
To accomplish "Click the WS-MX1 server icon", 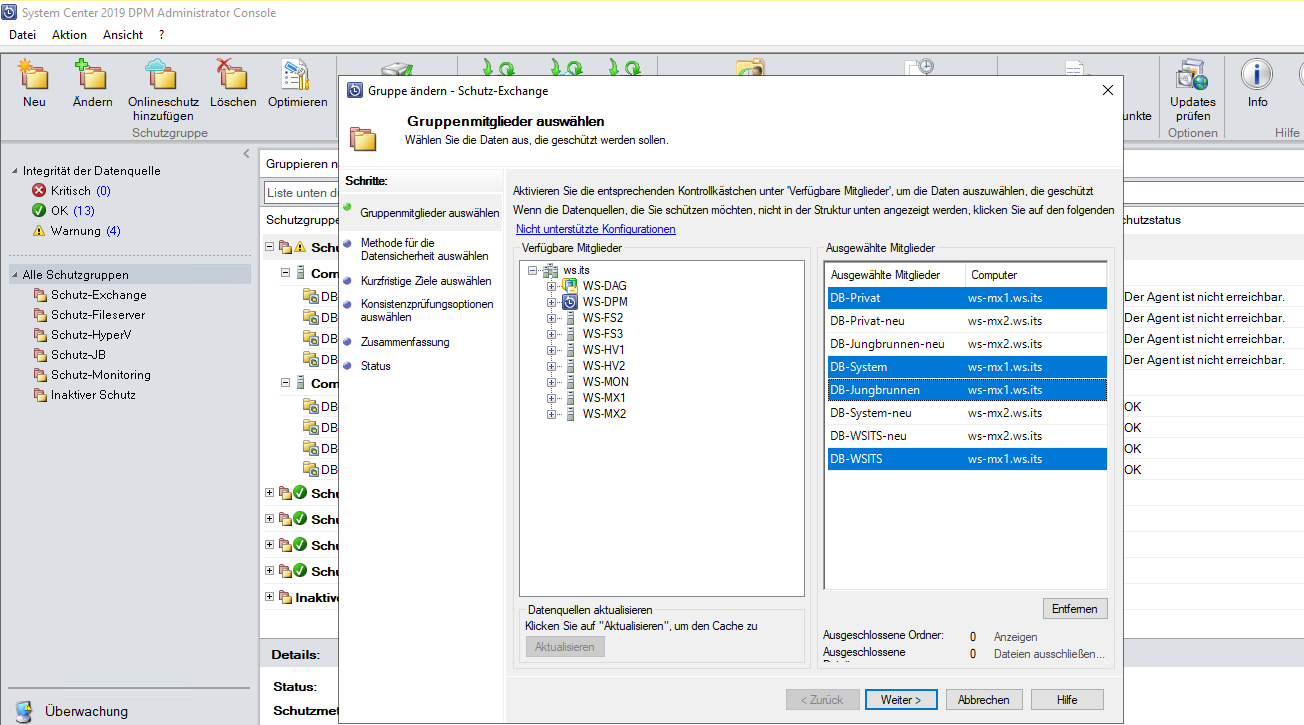I will click(x=570, y=398).
